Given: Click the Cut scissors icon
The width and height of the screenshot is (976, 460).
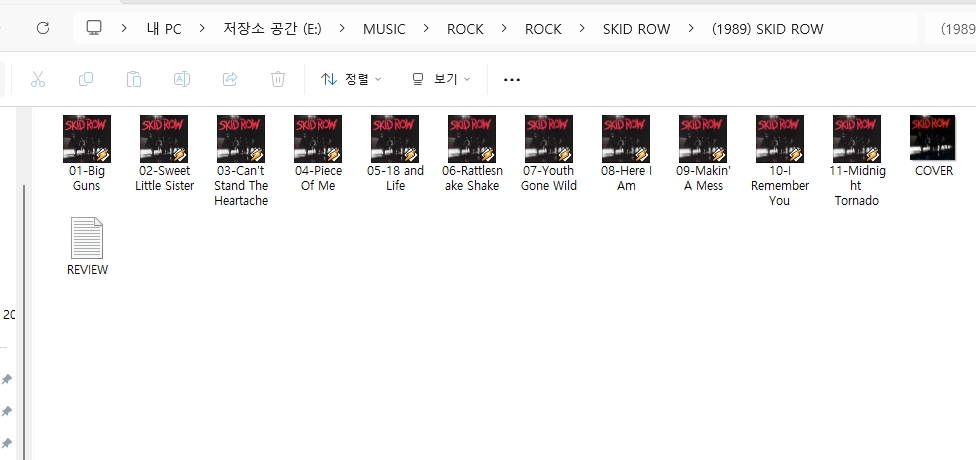Looking at the screenshot, I should pyautogui.click(x=38, y=79).
